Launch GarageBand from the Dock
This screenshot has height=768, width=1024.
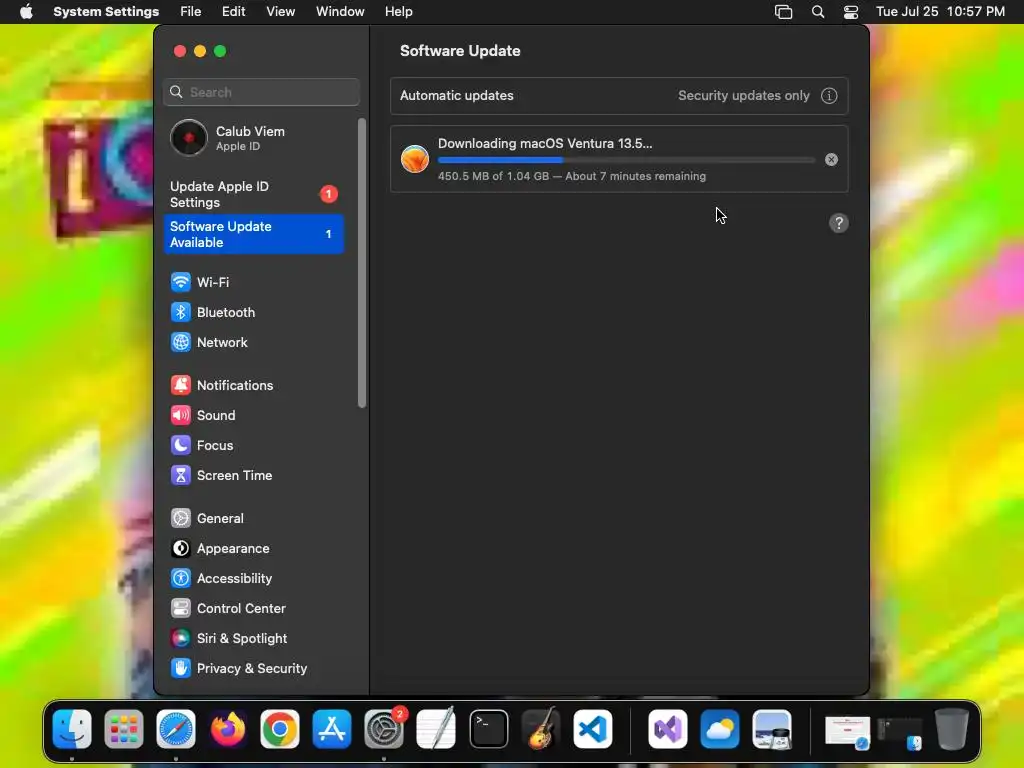(x=541, y=729)
